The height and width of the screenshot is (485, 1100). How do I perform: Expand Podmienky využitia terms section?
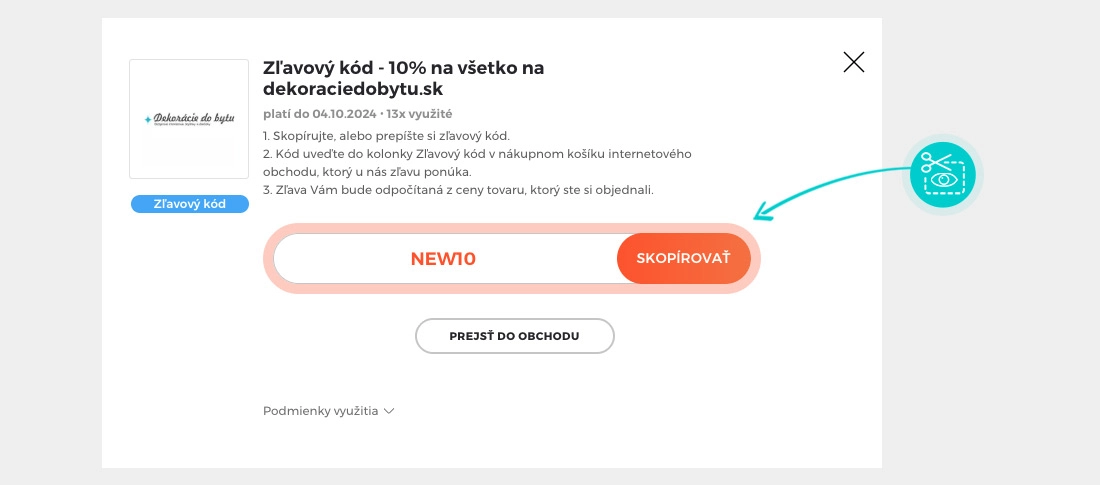tap(320, 411)
